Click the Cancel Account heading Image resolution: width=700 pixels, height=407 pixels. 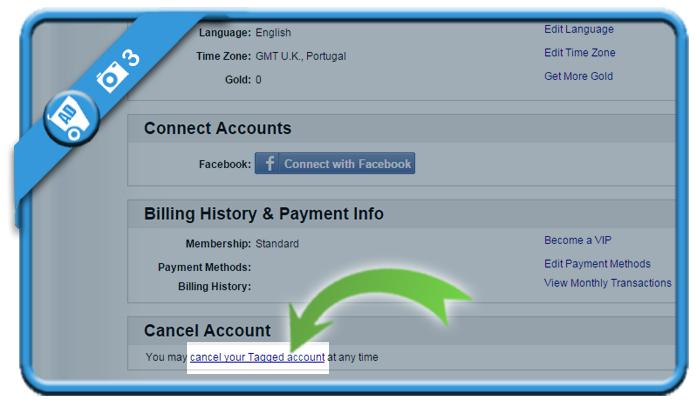point(207,331)
